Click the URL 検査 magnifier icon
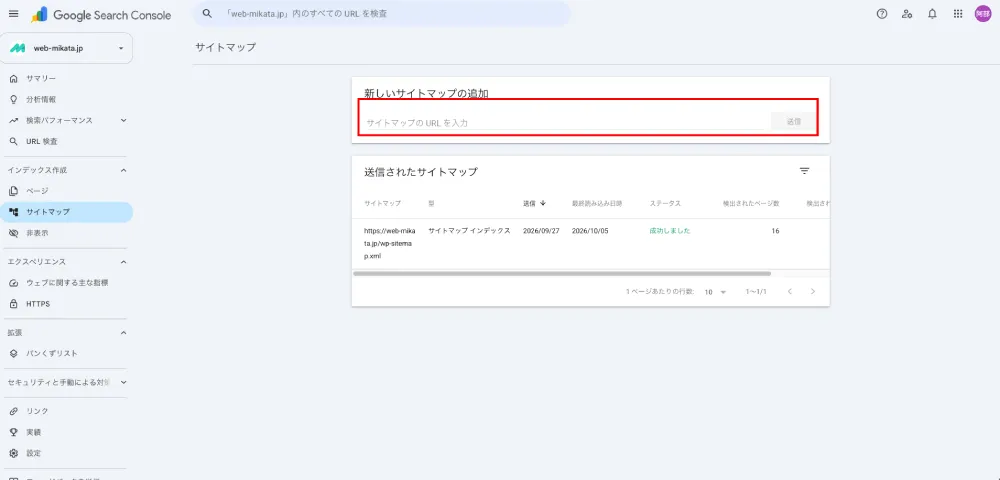The width and height of the screenshot is (1000, 480). point(13,142)
